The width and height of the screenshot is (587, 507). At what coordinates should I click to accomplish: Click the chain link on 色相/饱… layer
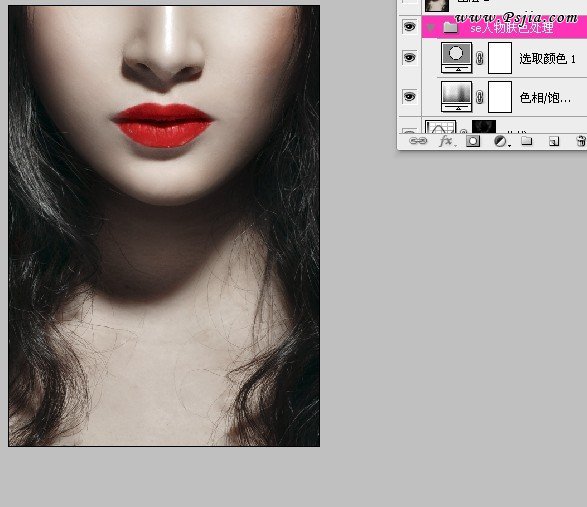pos(480,97)
